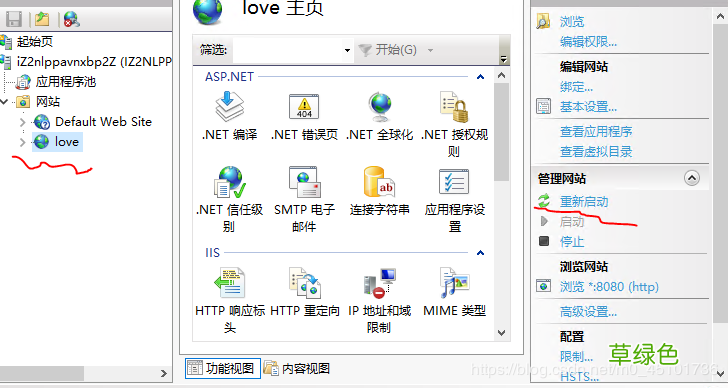Screen dimensions: 728x388
Task: Click the open folder toolbar icon
Action: (x=42, y=19)
